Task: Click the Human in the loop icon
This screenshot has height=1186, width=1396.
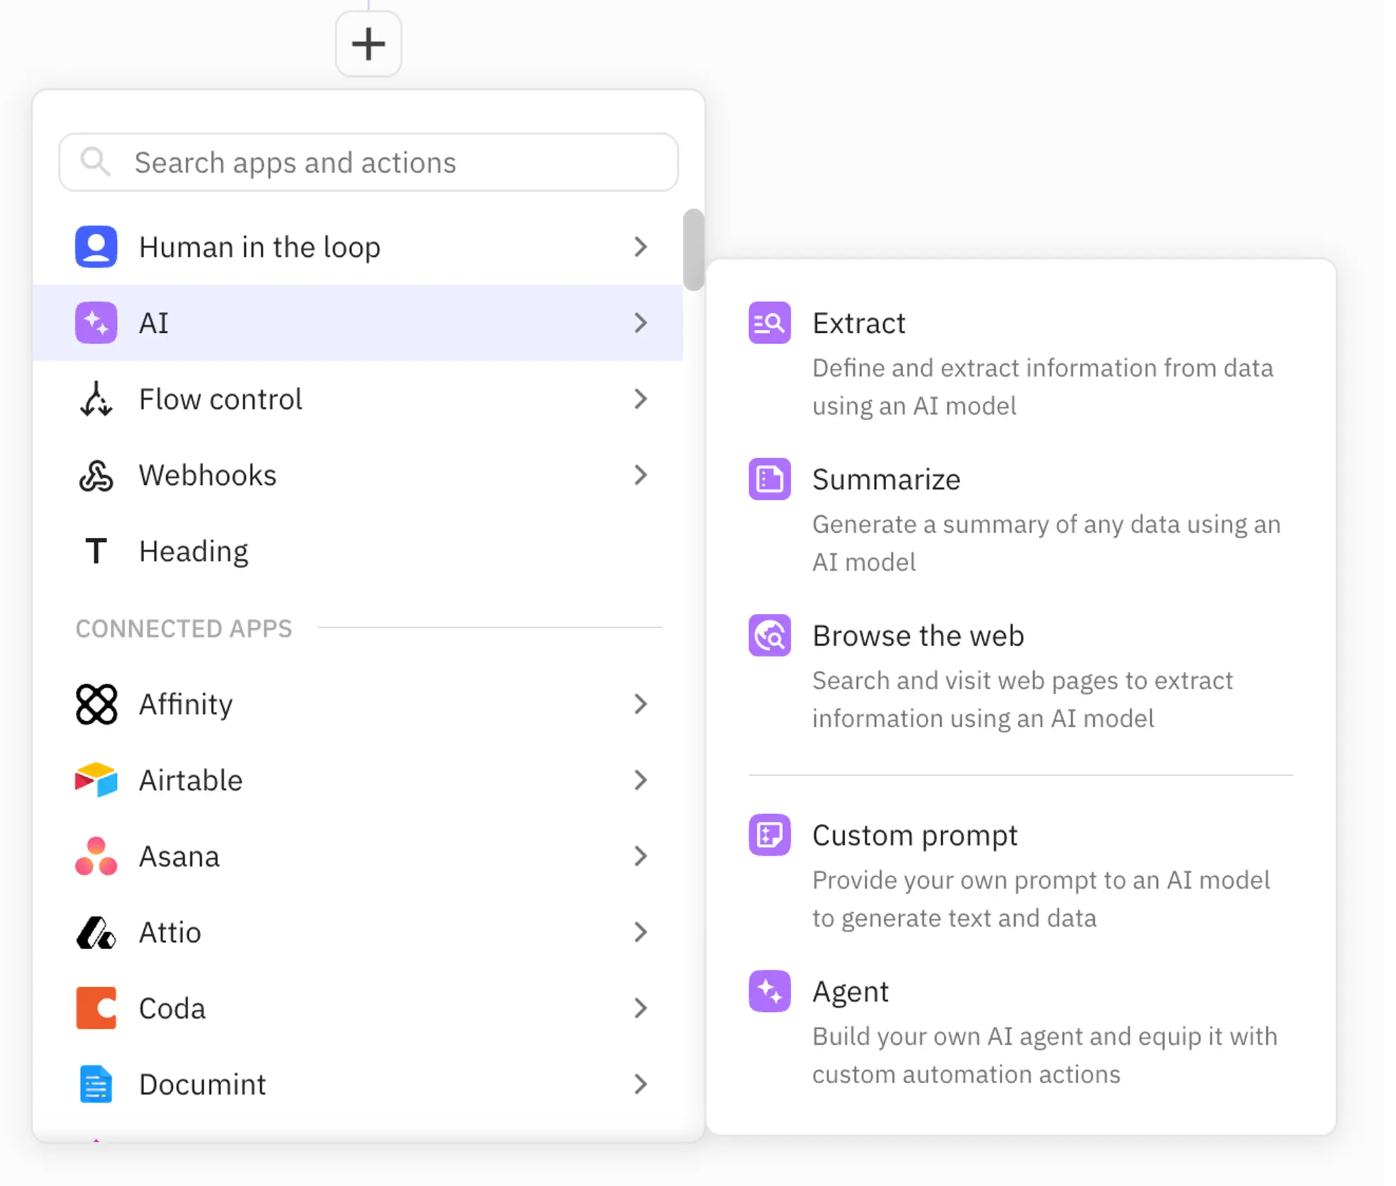Action: pos(96,247)
